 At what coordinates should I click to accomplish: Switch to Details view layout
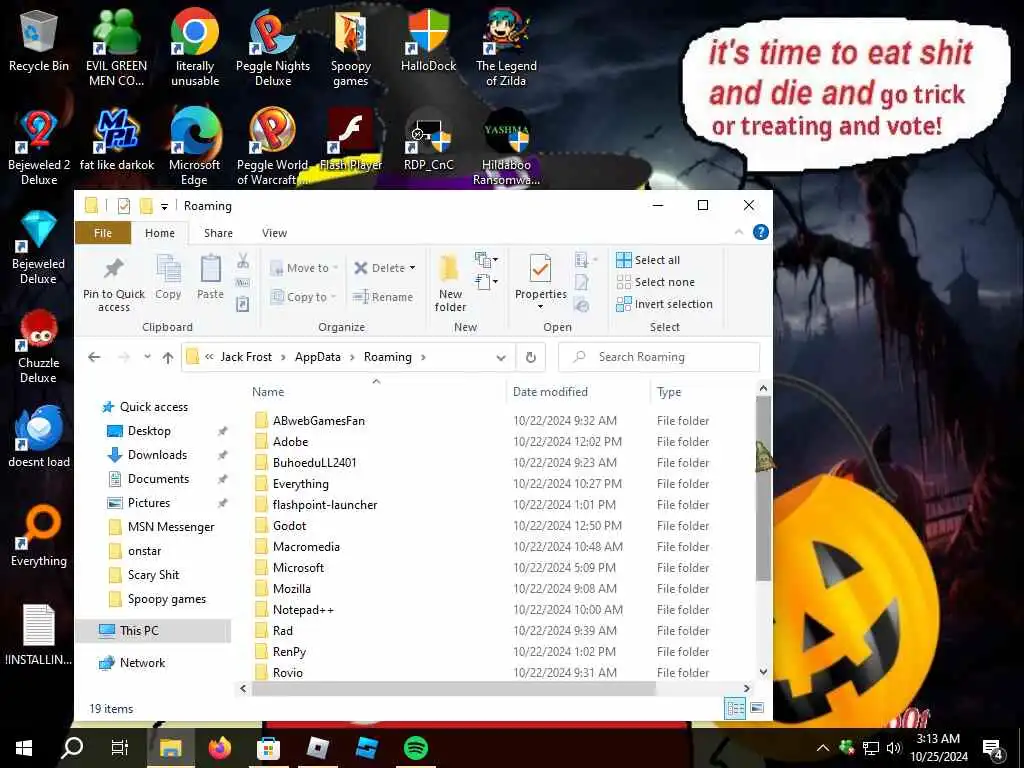point(735,709)
